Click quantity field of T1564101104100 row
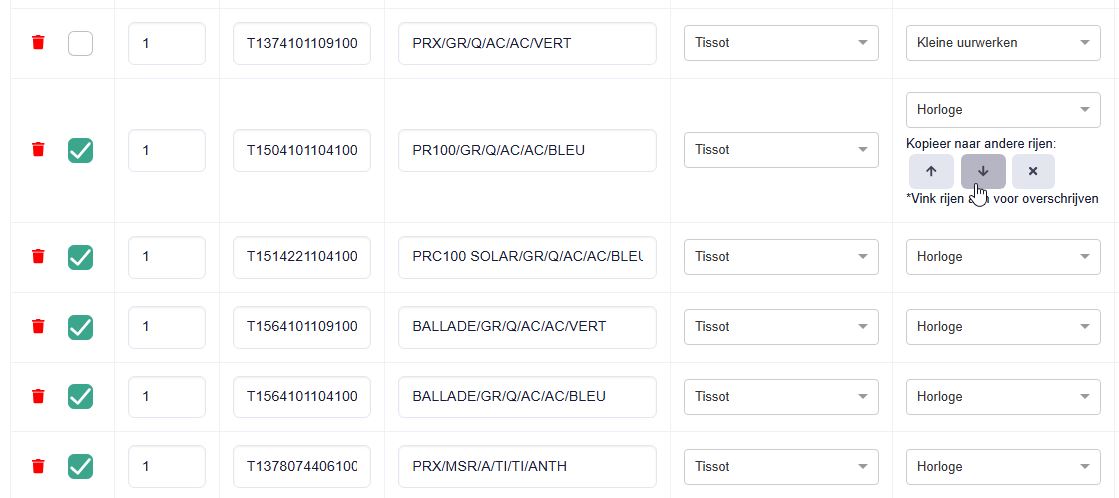 pos(167,397)
